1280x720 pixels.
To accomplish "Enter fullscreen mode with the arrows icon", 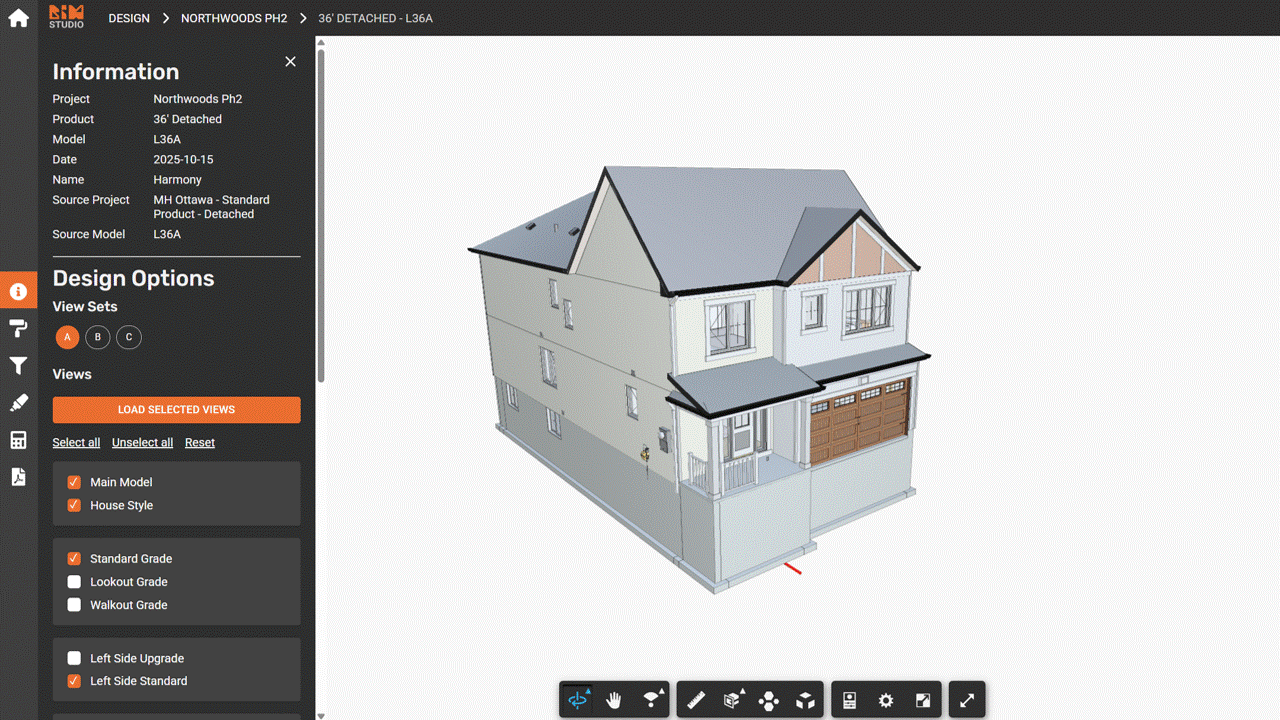I will click(x=966, y=699).
